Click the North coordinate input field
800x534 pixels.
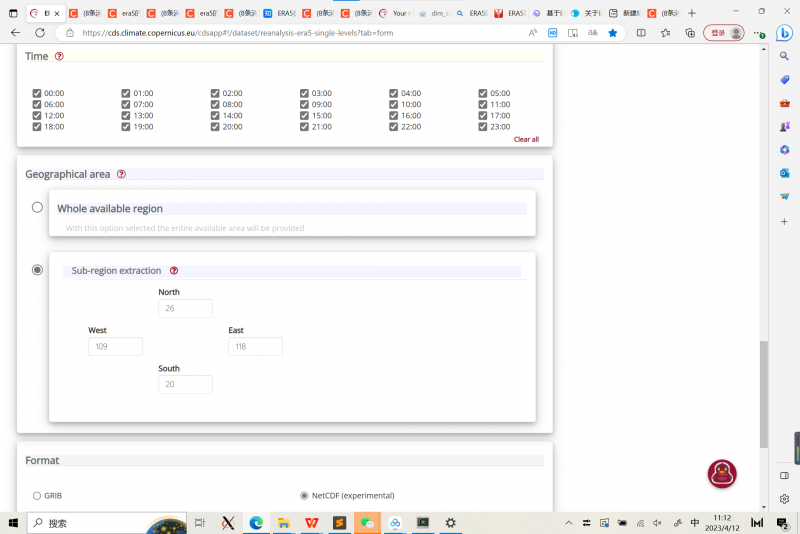(185, 308)
